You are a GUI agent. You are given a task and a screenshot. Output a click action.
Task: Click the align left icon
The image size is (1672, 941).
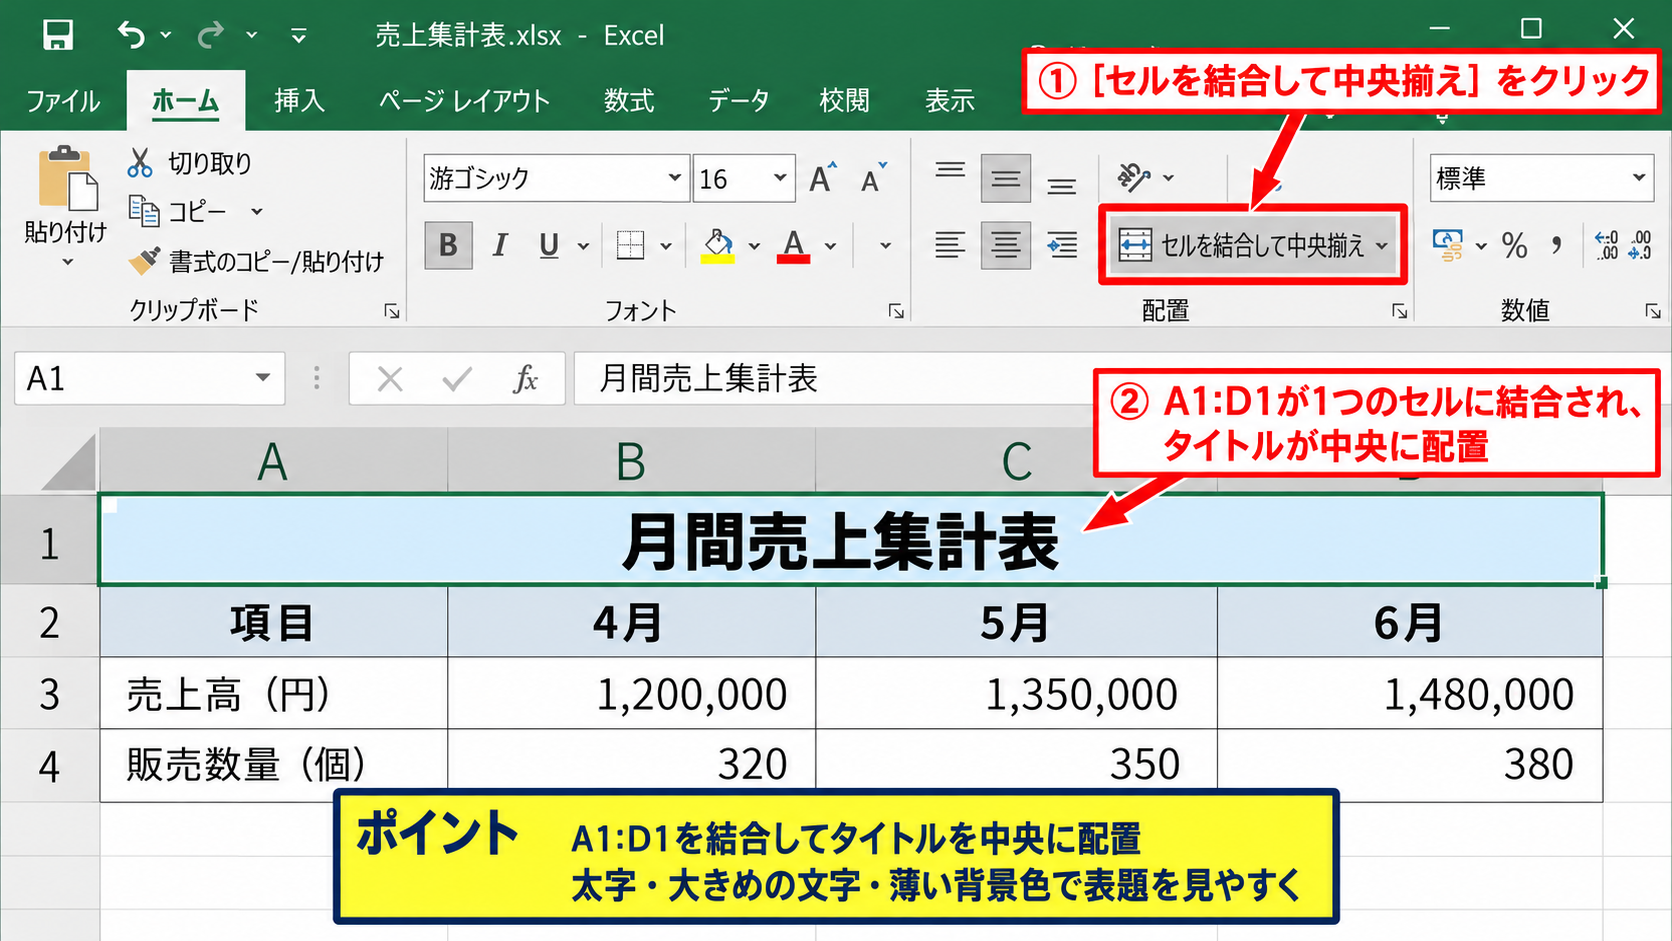pos(950,245)
